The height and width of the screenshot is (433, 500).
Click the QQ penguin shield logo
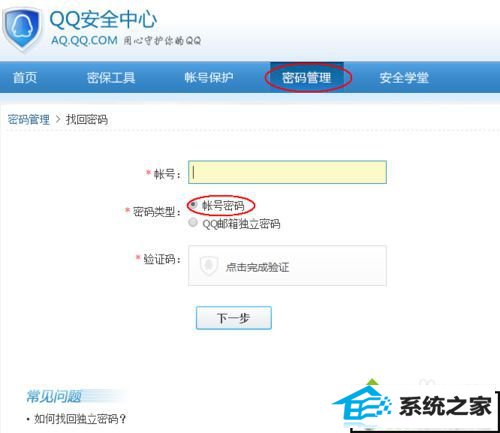click(x=22, y=29)
